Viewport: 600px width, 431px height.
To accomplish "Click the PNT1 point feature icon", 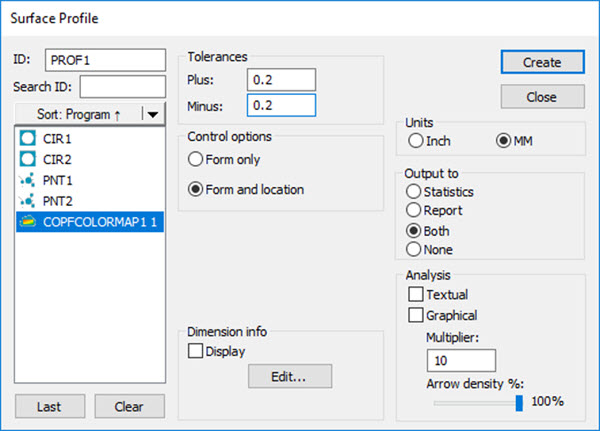I will point(27,181).
